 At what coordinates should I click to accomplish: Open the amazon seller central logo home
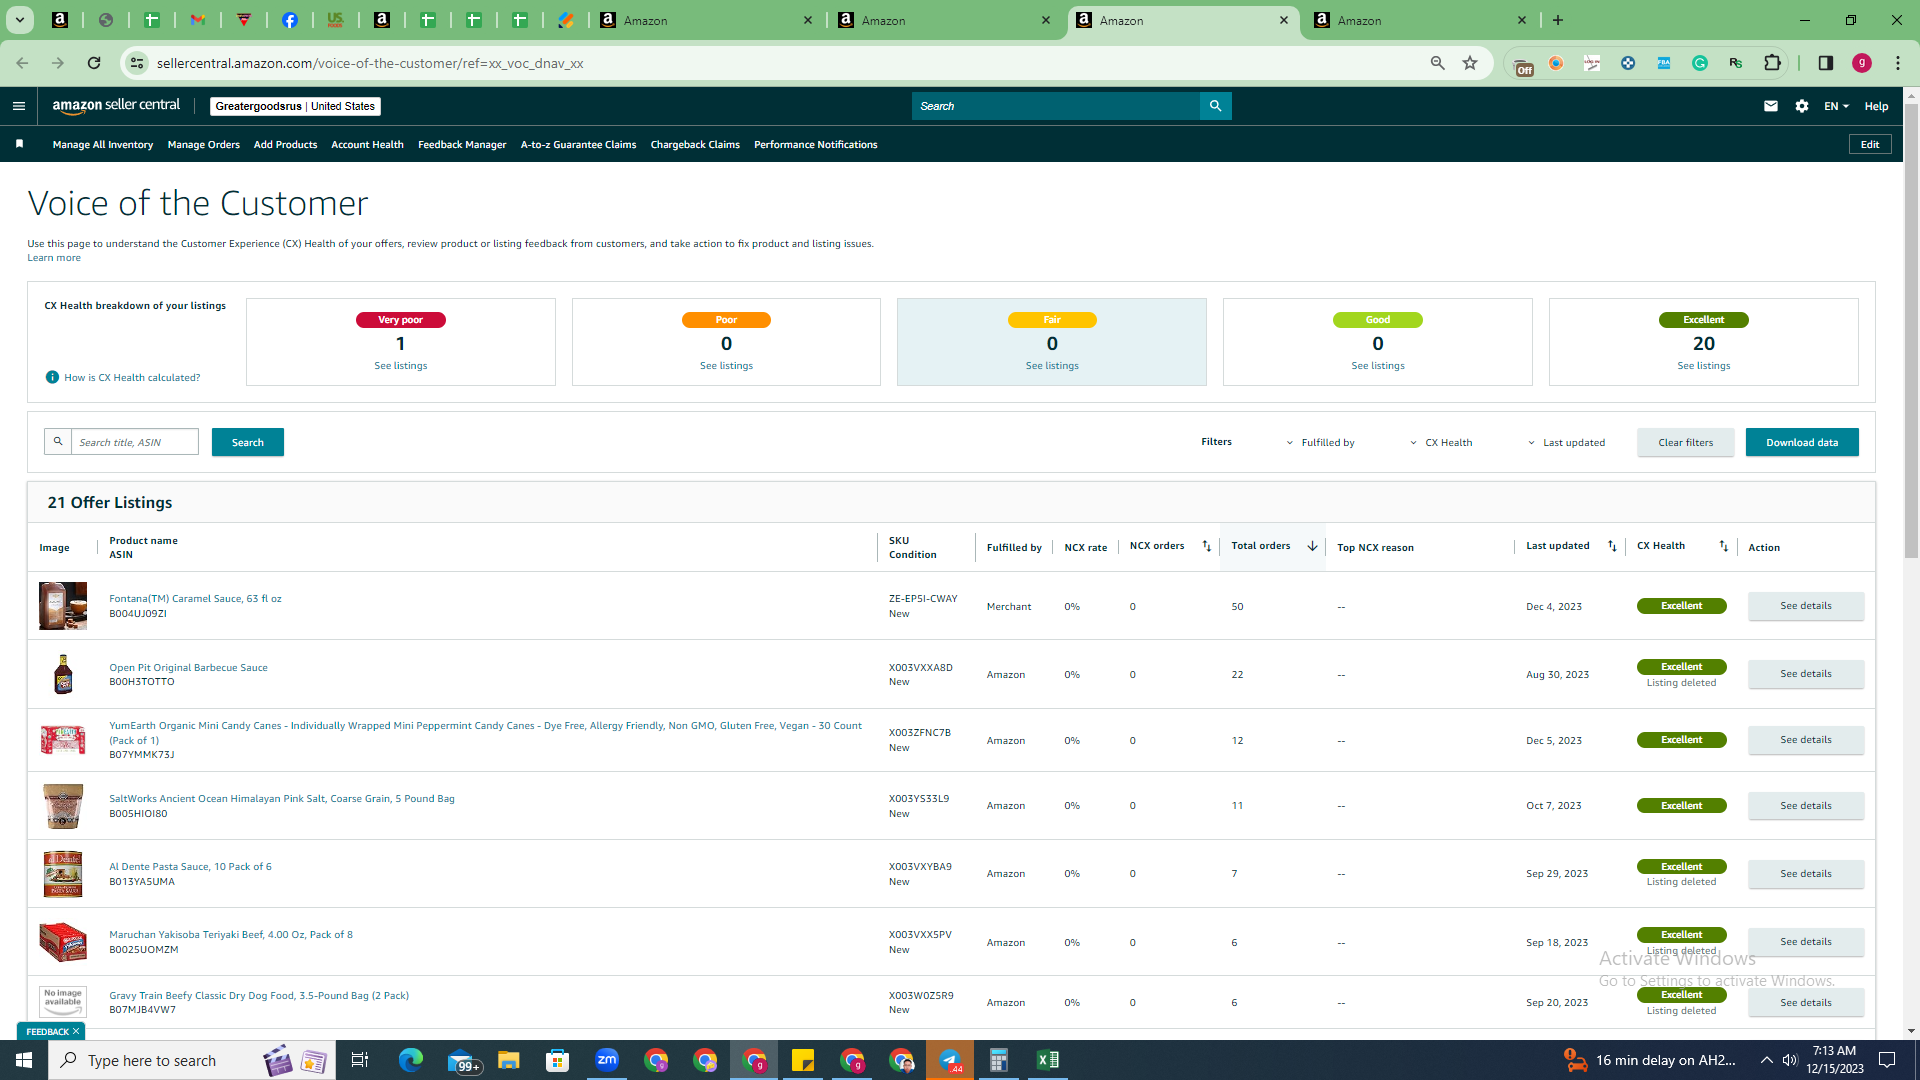(x=116, y=106)
